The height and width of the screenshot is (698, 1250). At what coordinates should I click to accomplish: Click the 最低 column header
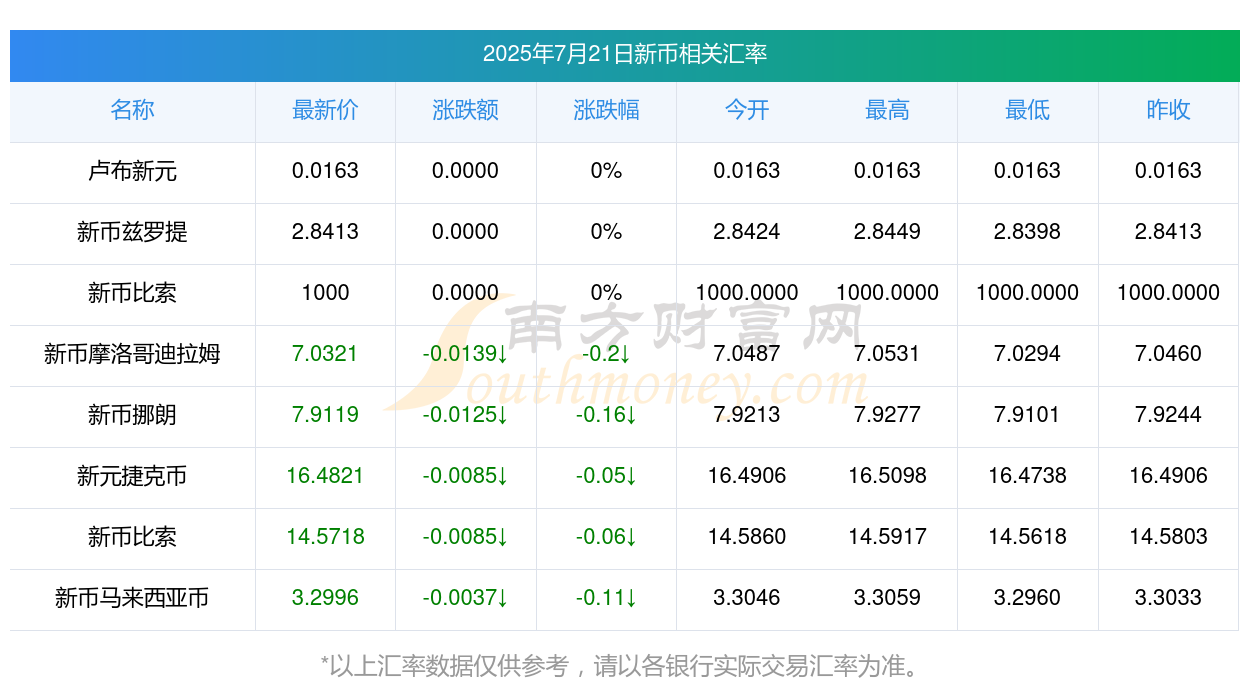[x=1027, y=110]
